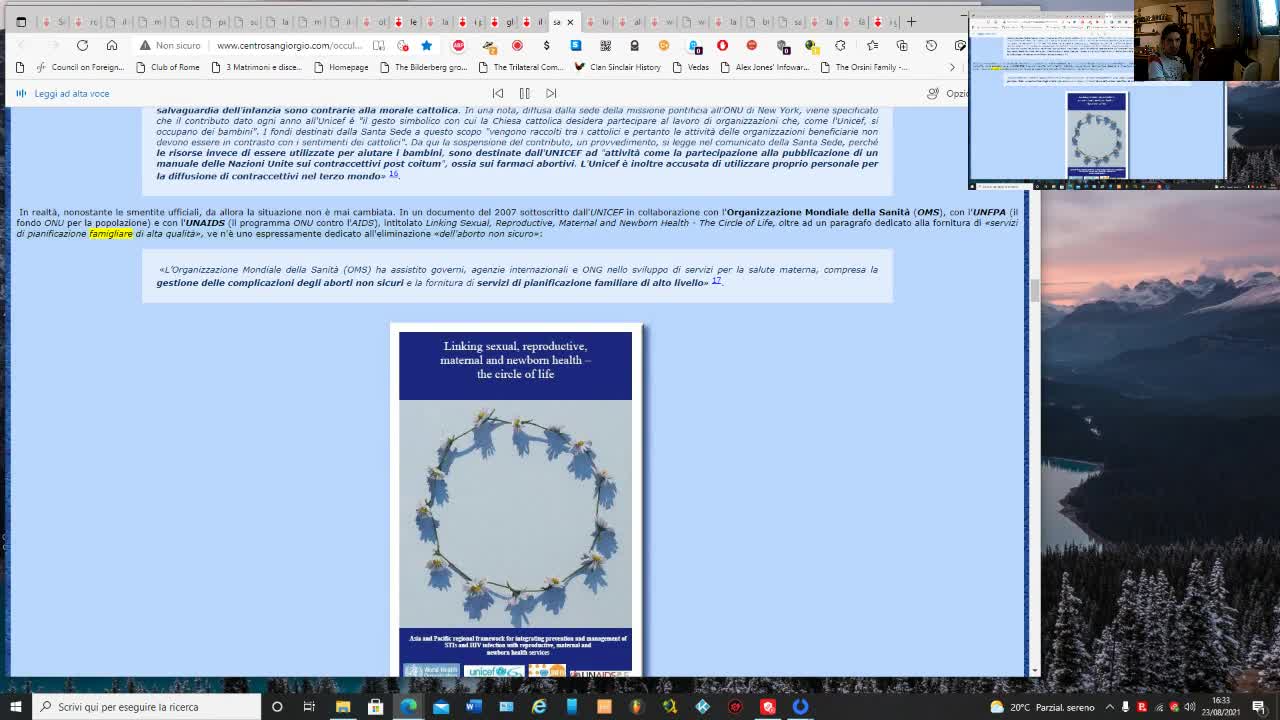Open read aloud voice options
The height and width of the screenshot is (720, 1280).
[x=946, y=94]
